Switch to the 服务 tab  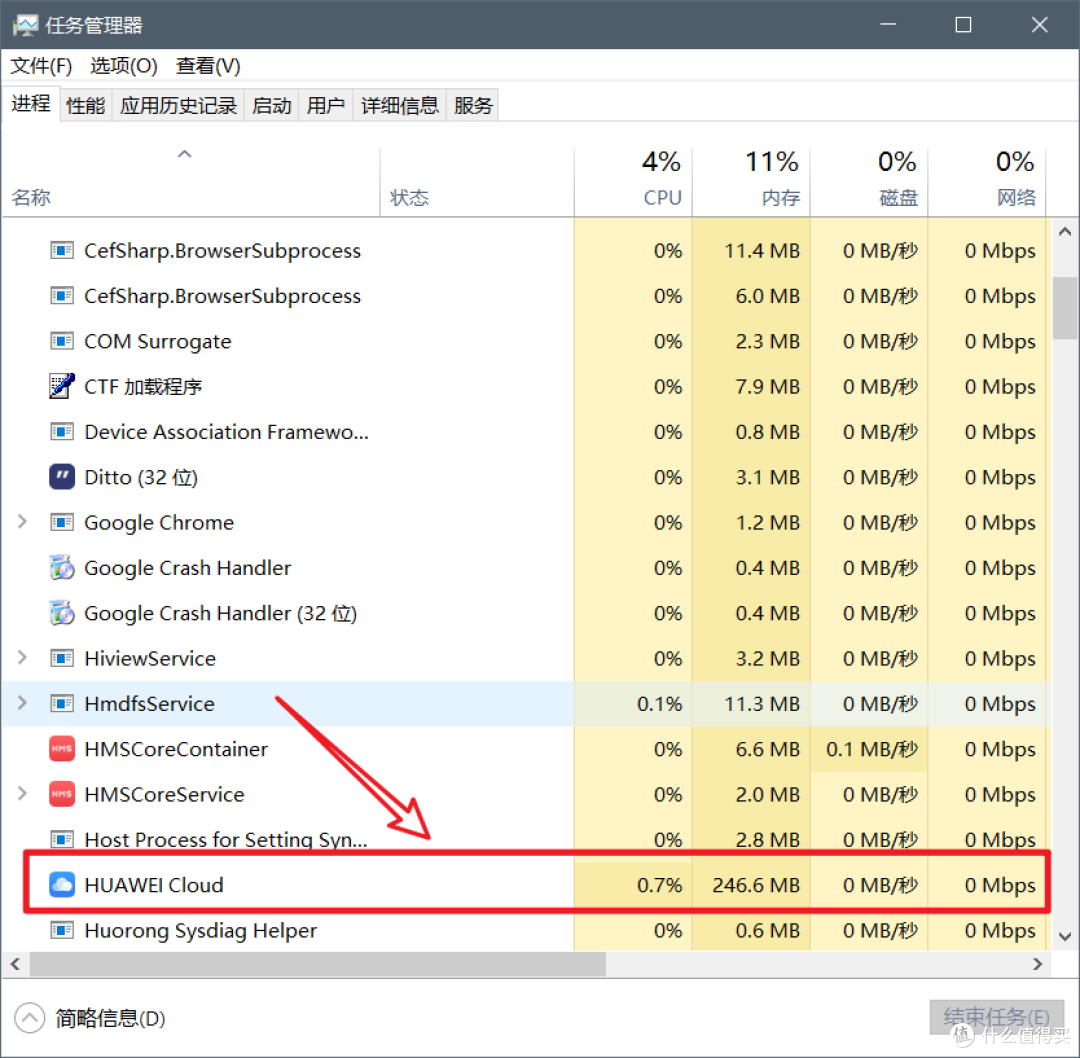pyautogui.click(x=473, y=105)
